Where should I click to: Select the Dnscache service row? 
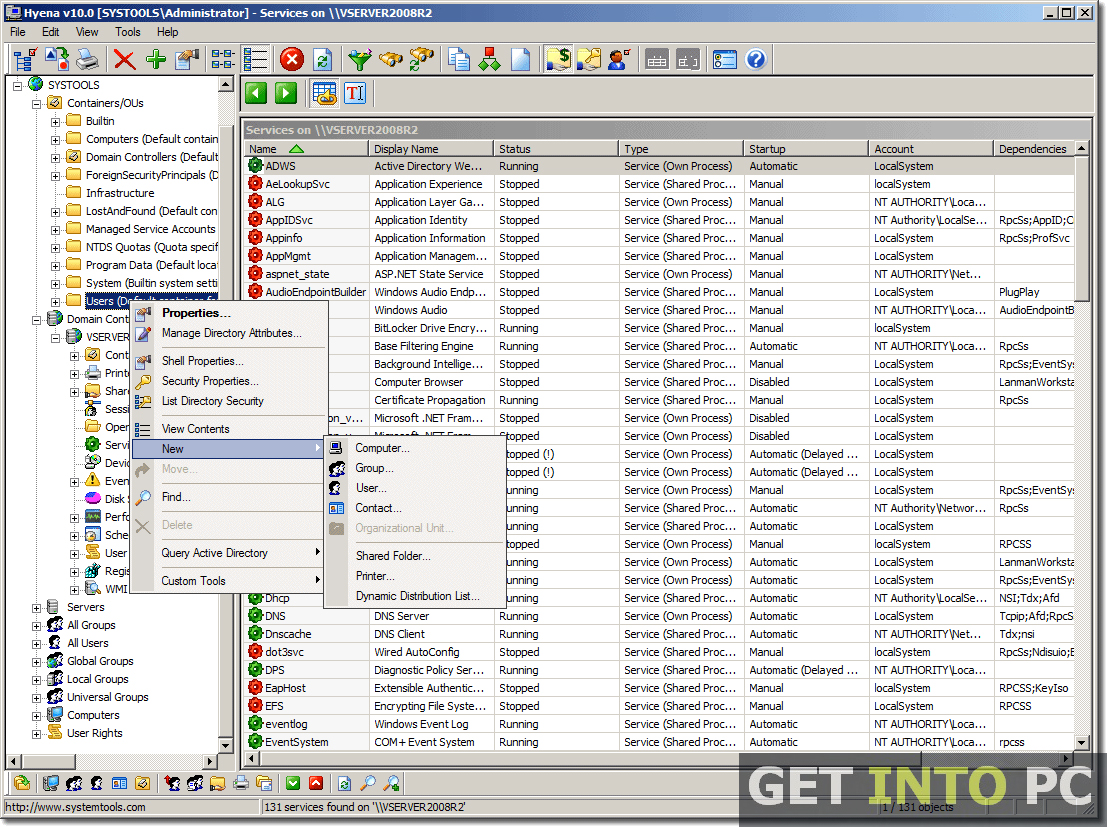point(659,634)
